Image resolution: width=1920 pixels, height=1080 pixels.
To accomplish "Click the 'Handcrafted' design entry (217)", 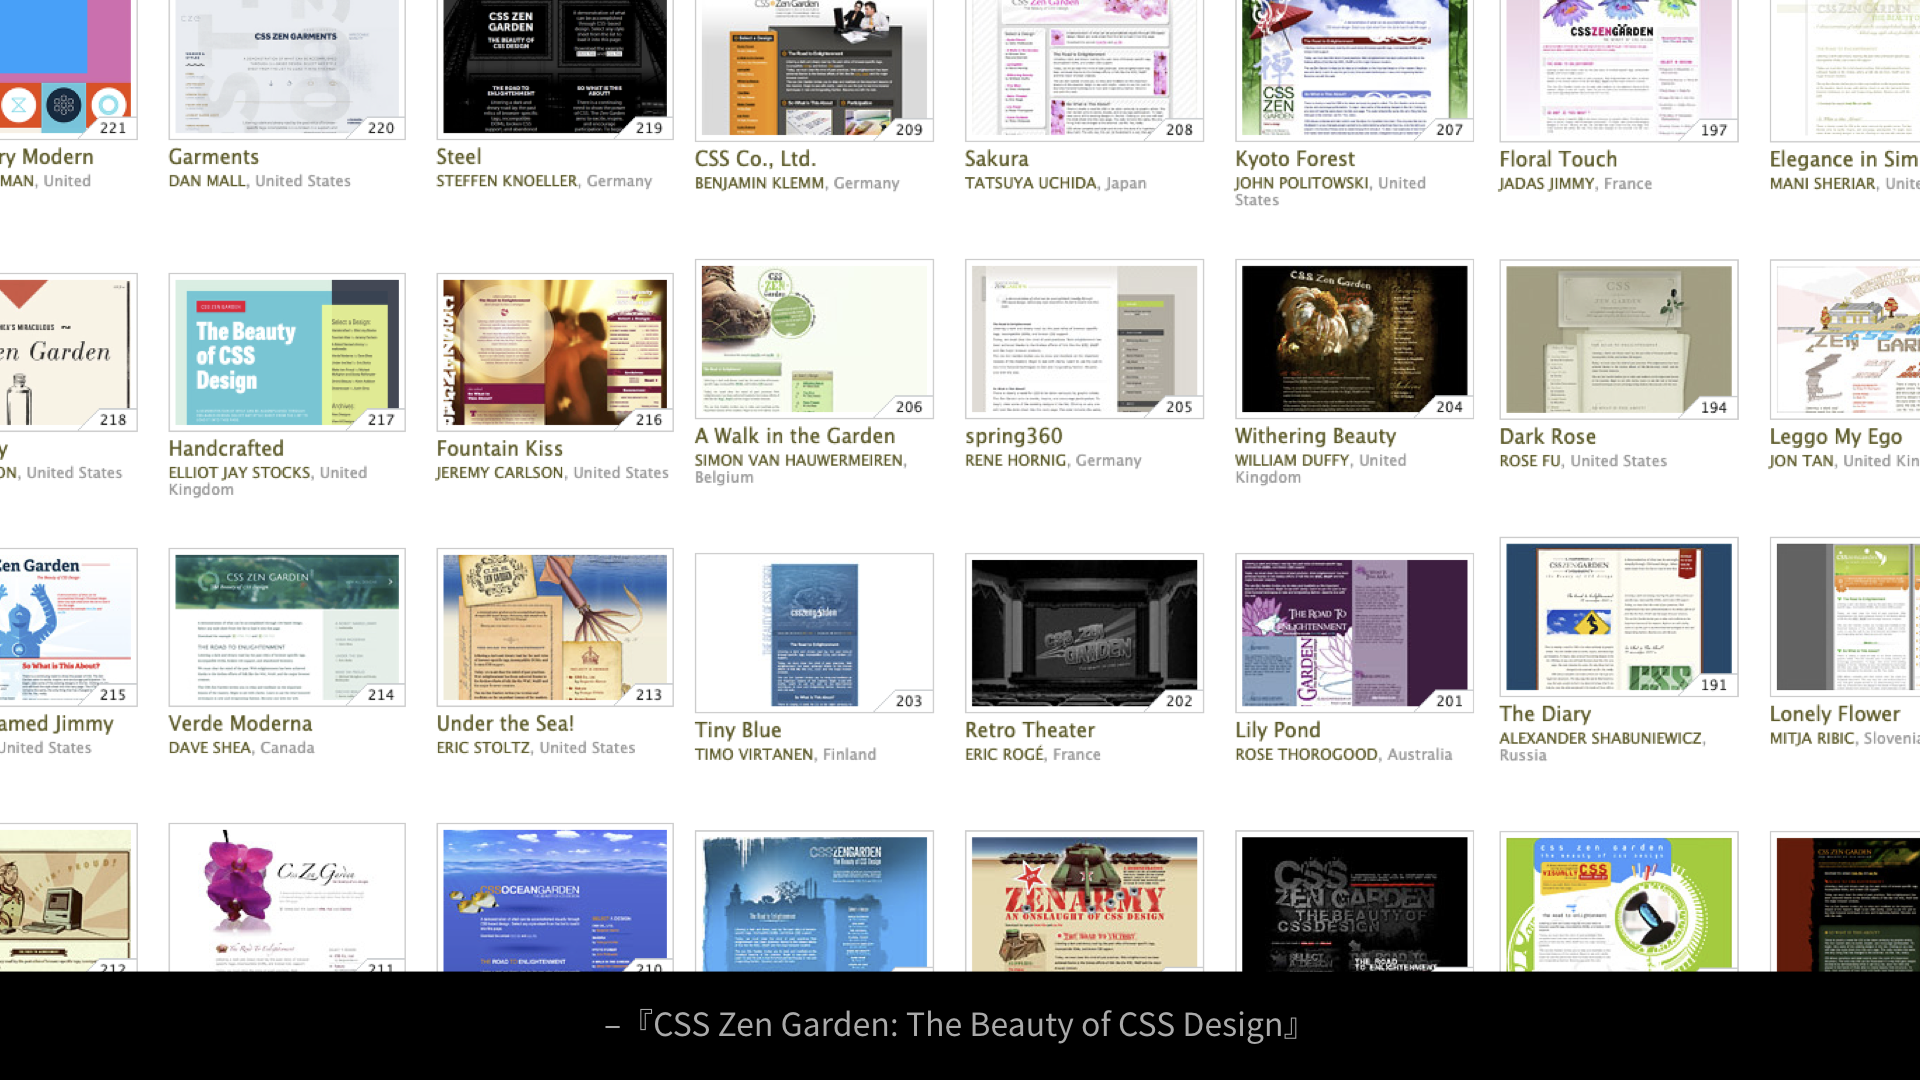I will 287,349.
